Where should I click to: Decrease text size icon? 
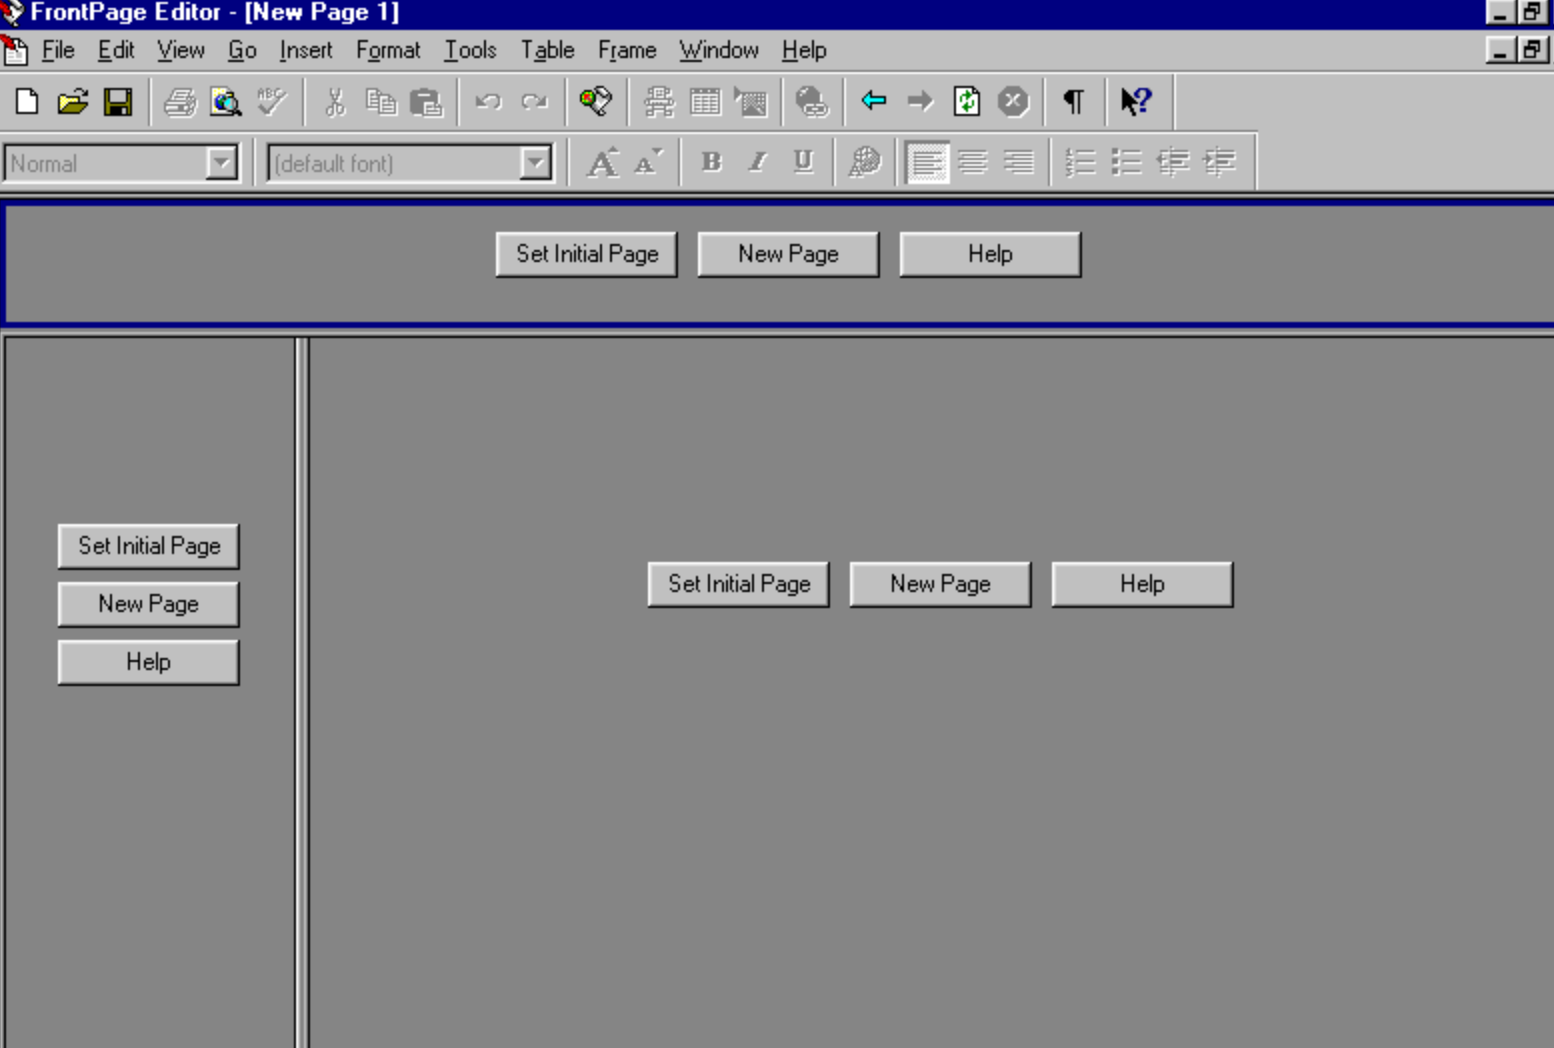(x=648, y=162)
